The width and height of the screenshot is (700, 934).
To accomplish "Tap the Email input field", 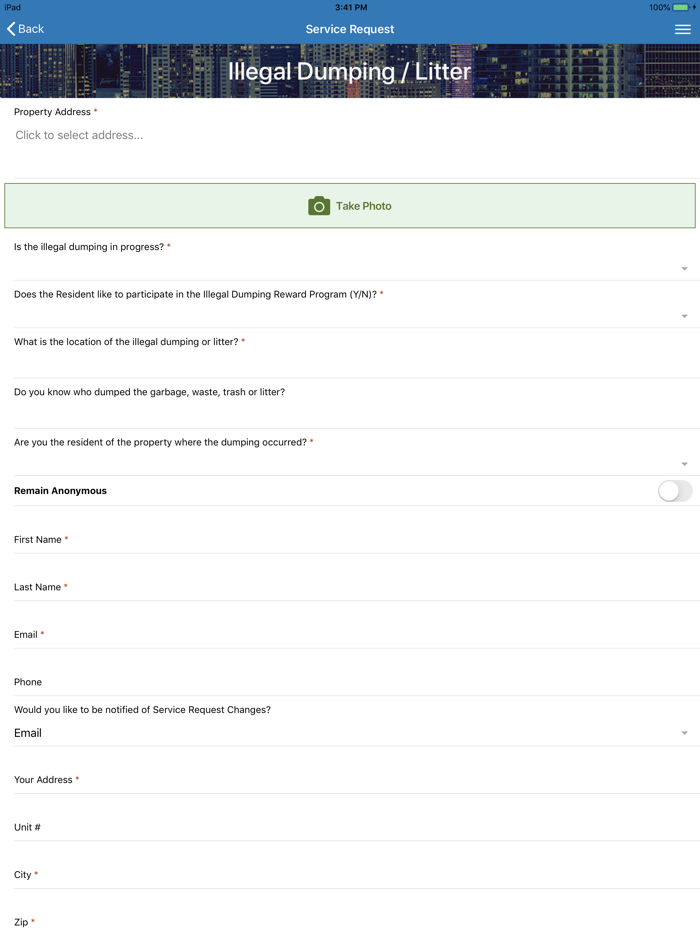I will click(350, 636).
